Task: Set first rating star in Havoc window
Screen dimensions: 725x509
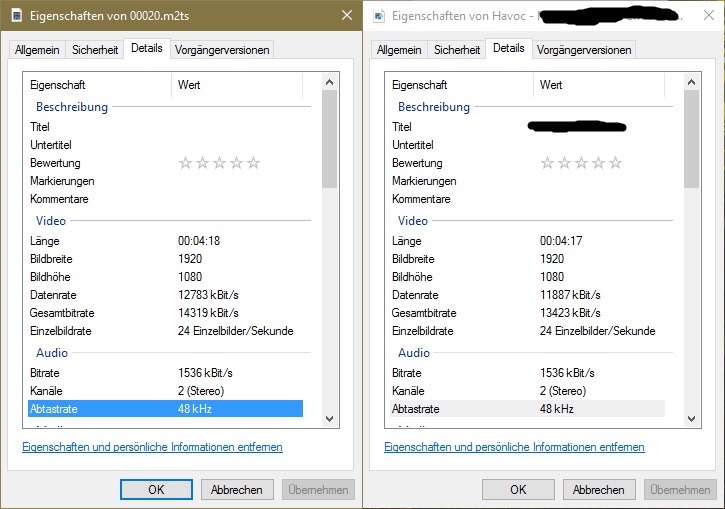Action: pos(547,163)
